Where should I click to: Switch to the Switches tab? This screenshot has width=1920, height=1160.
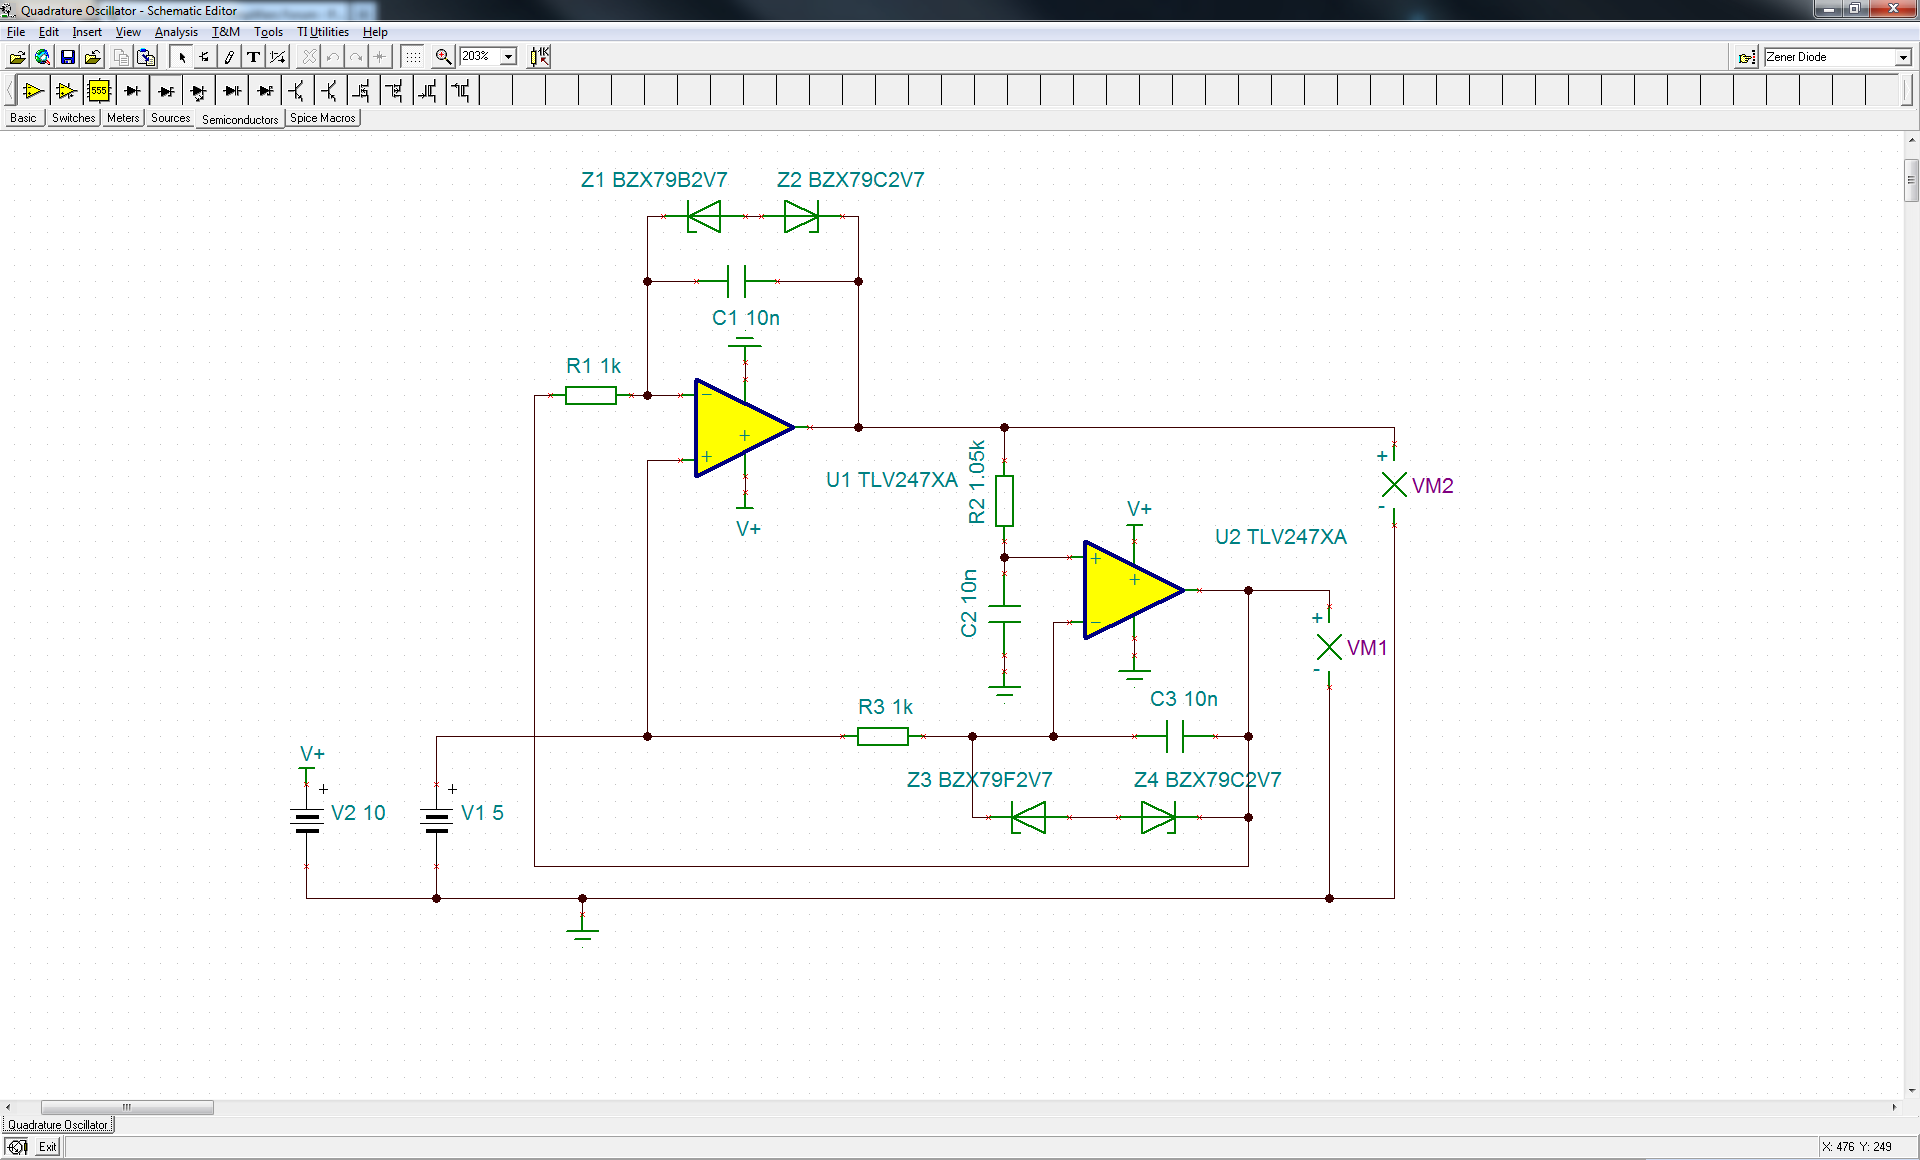73,118
